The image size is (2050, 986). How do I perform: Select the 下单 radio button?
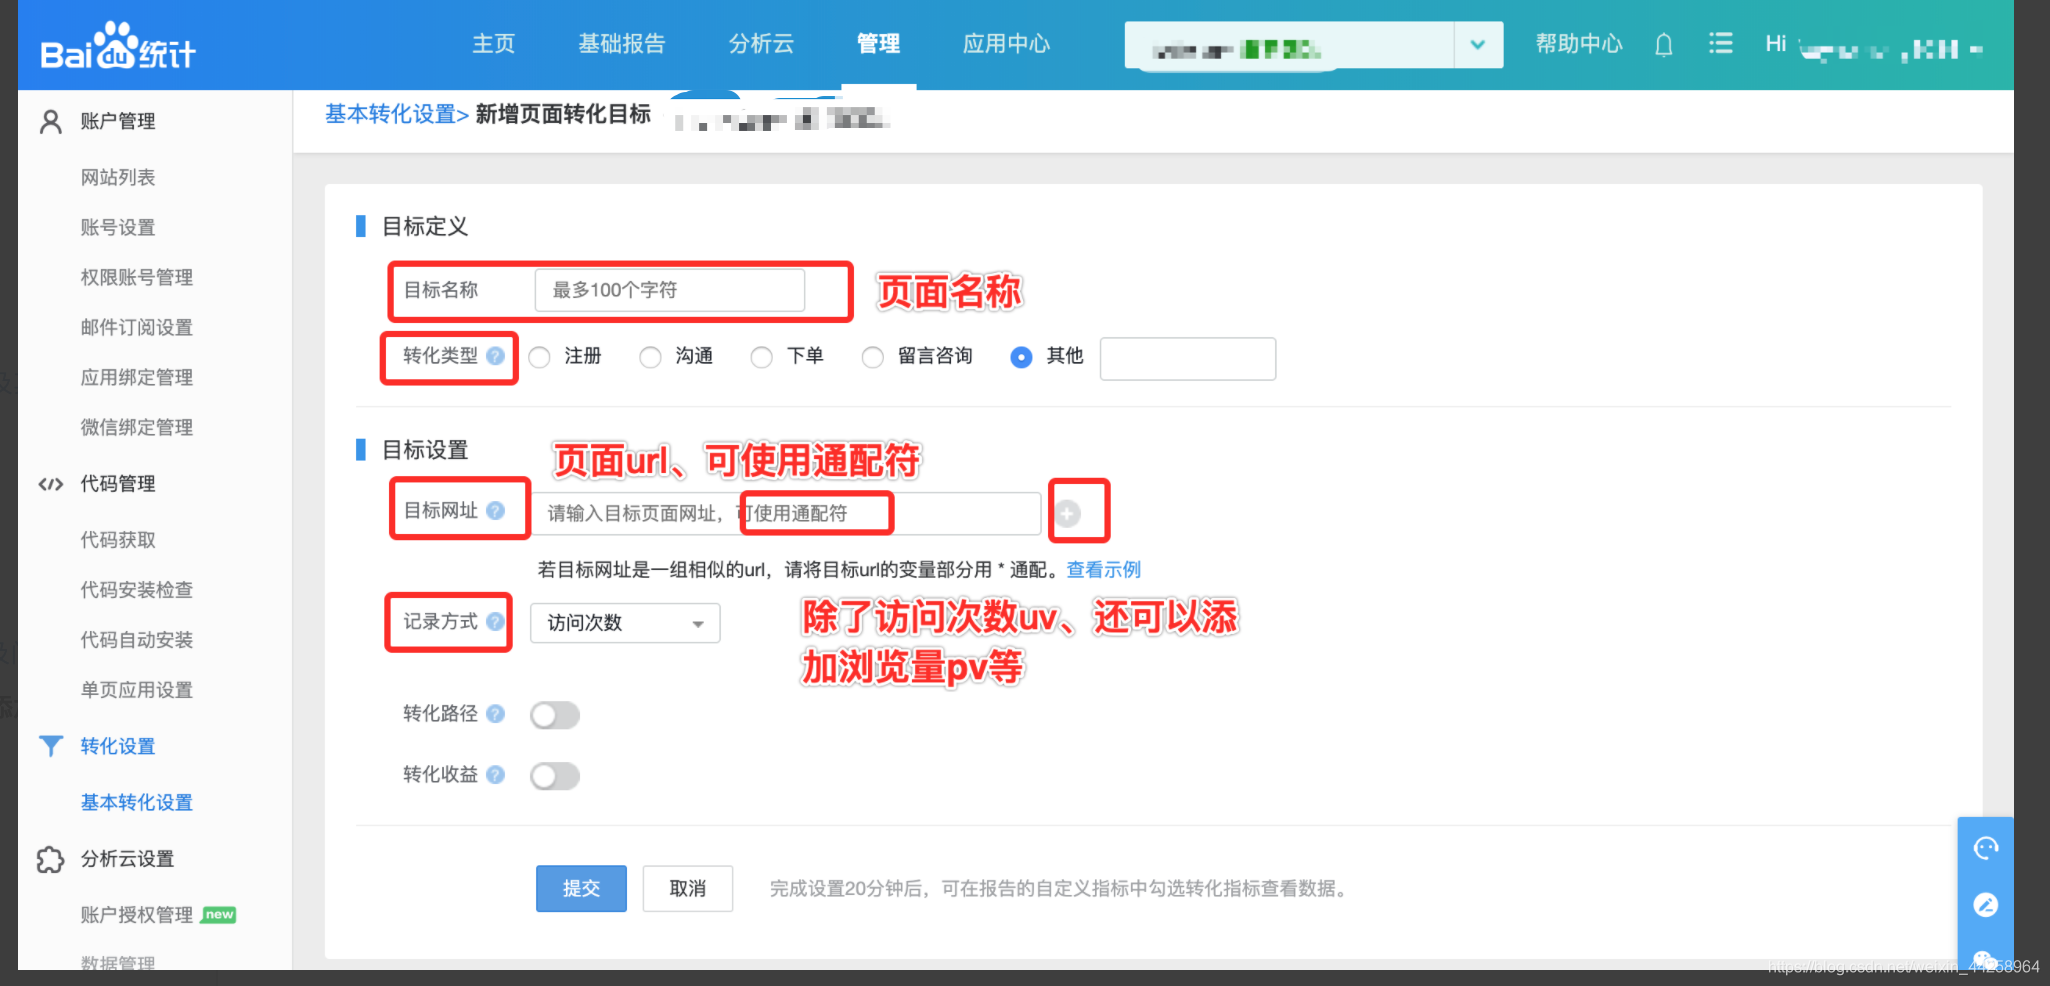click(762, 358)
